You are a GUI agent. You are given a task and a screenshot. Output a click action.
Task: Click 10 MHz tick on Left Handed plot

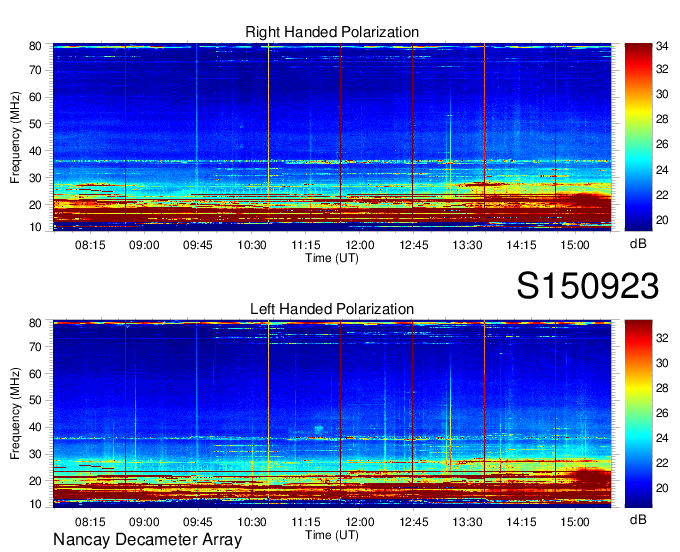[x=35, y=504]
